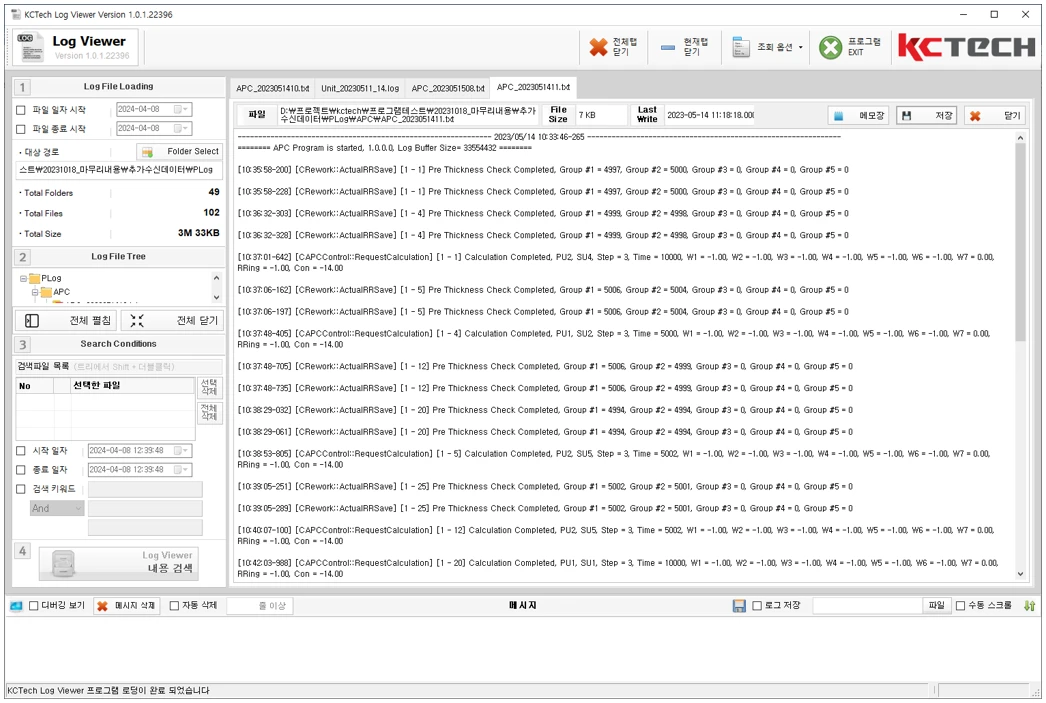Image resolution: width=1046 pixels, height=703 pixels.
Task: Open the And operator dropdown
Action: tap(57, 508)
